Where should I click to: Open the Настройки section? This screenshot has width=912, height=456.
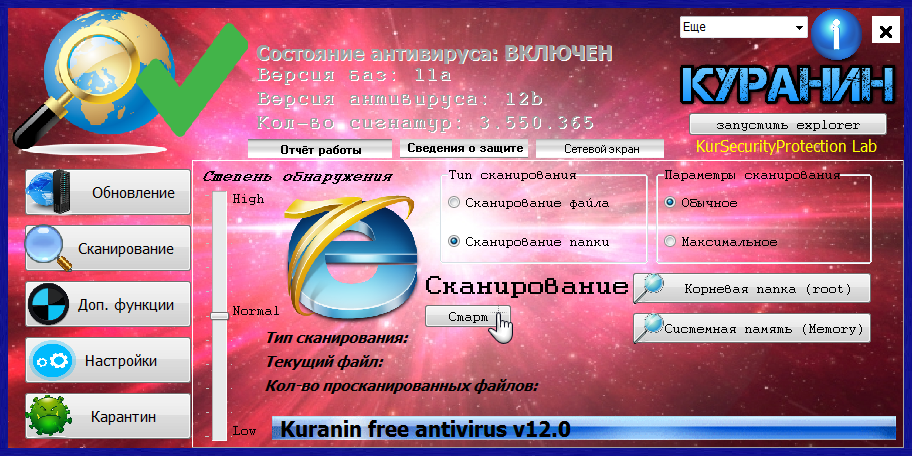coord(108,361)
